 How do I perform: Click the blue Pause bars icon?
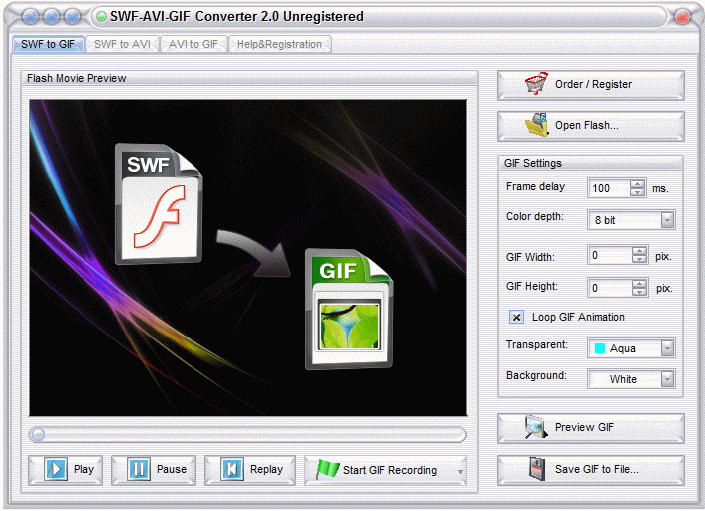click(x=138, y=469)
